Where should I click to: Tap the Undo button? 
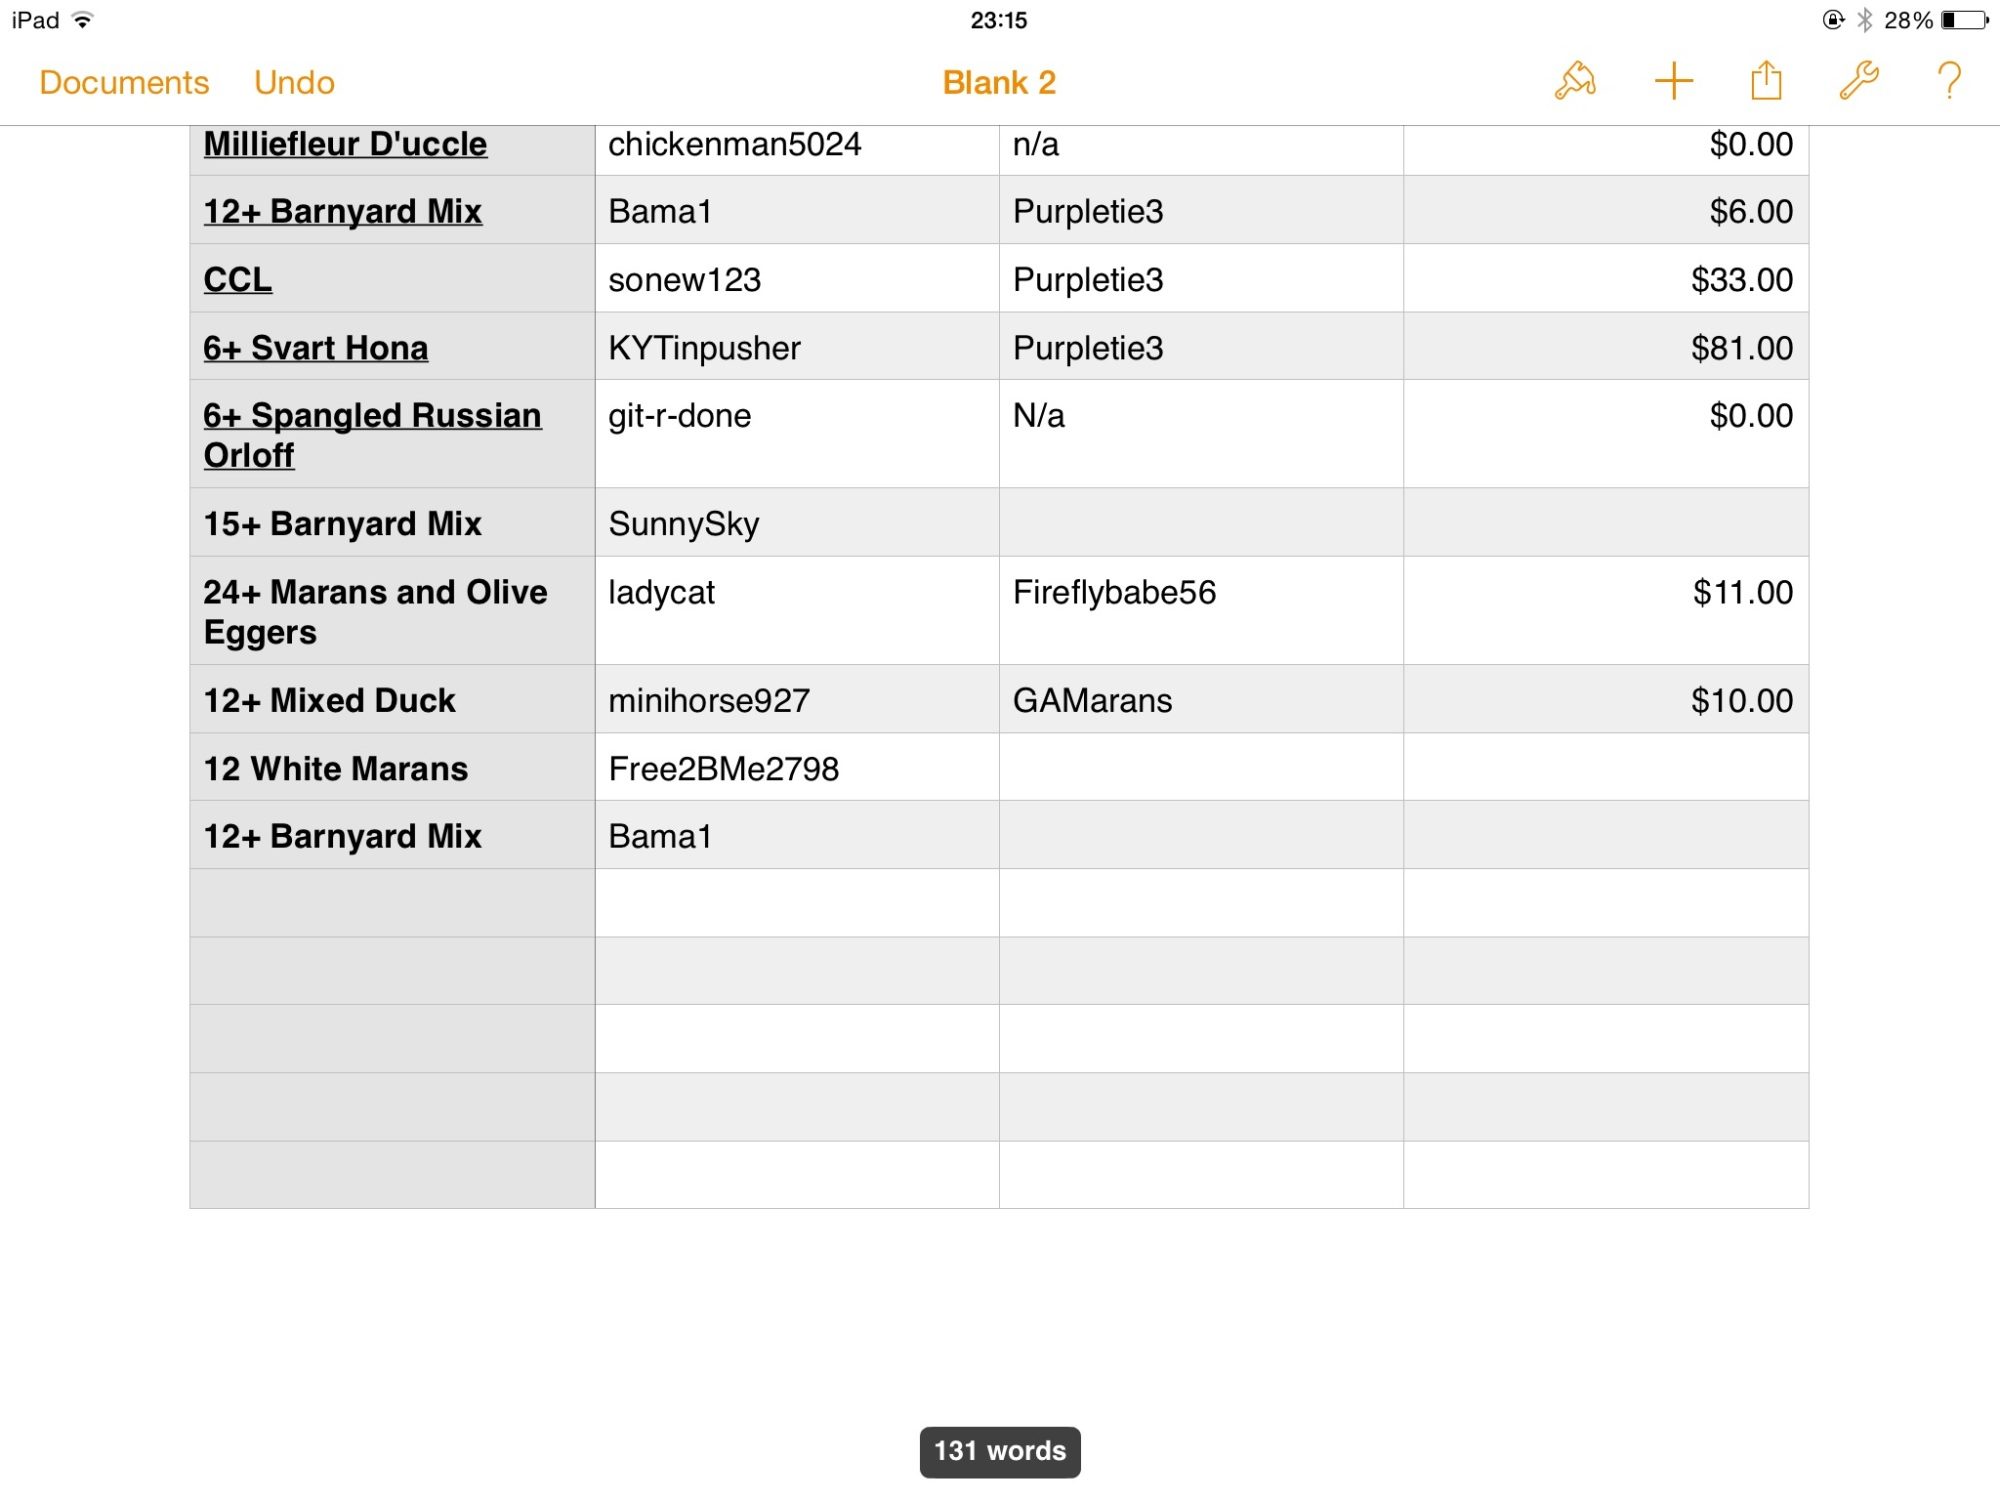[294, 82]
